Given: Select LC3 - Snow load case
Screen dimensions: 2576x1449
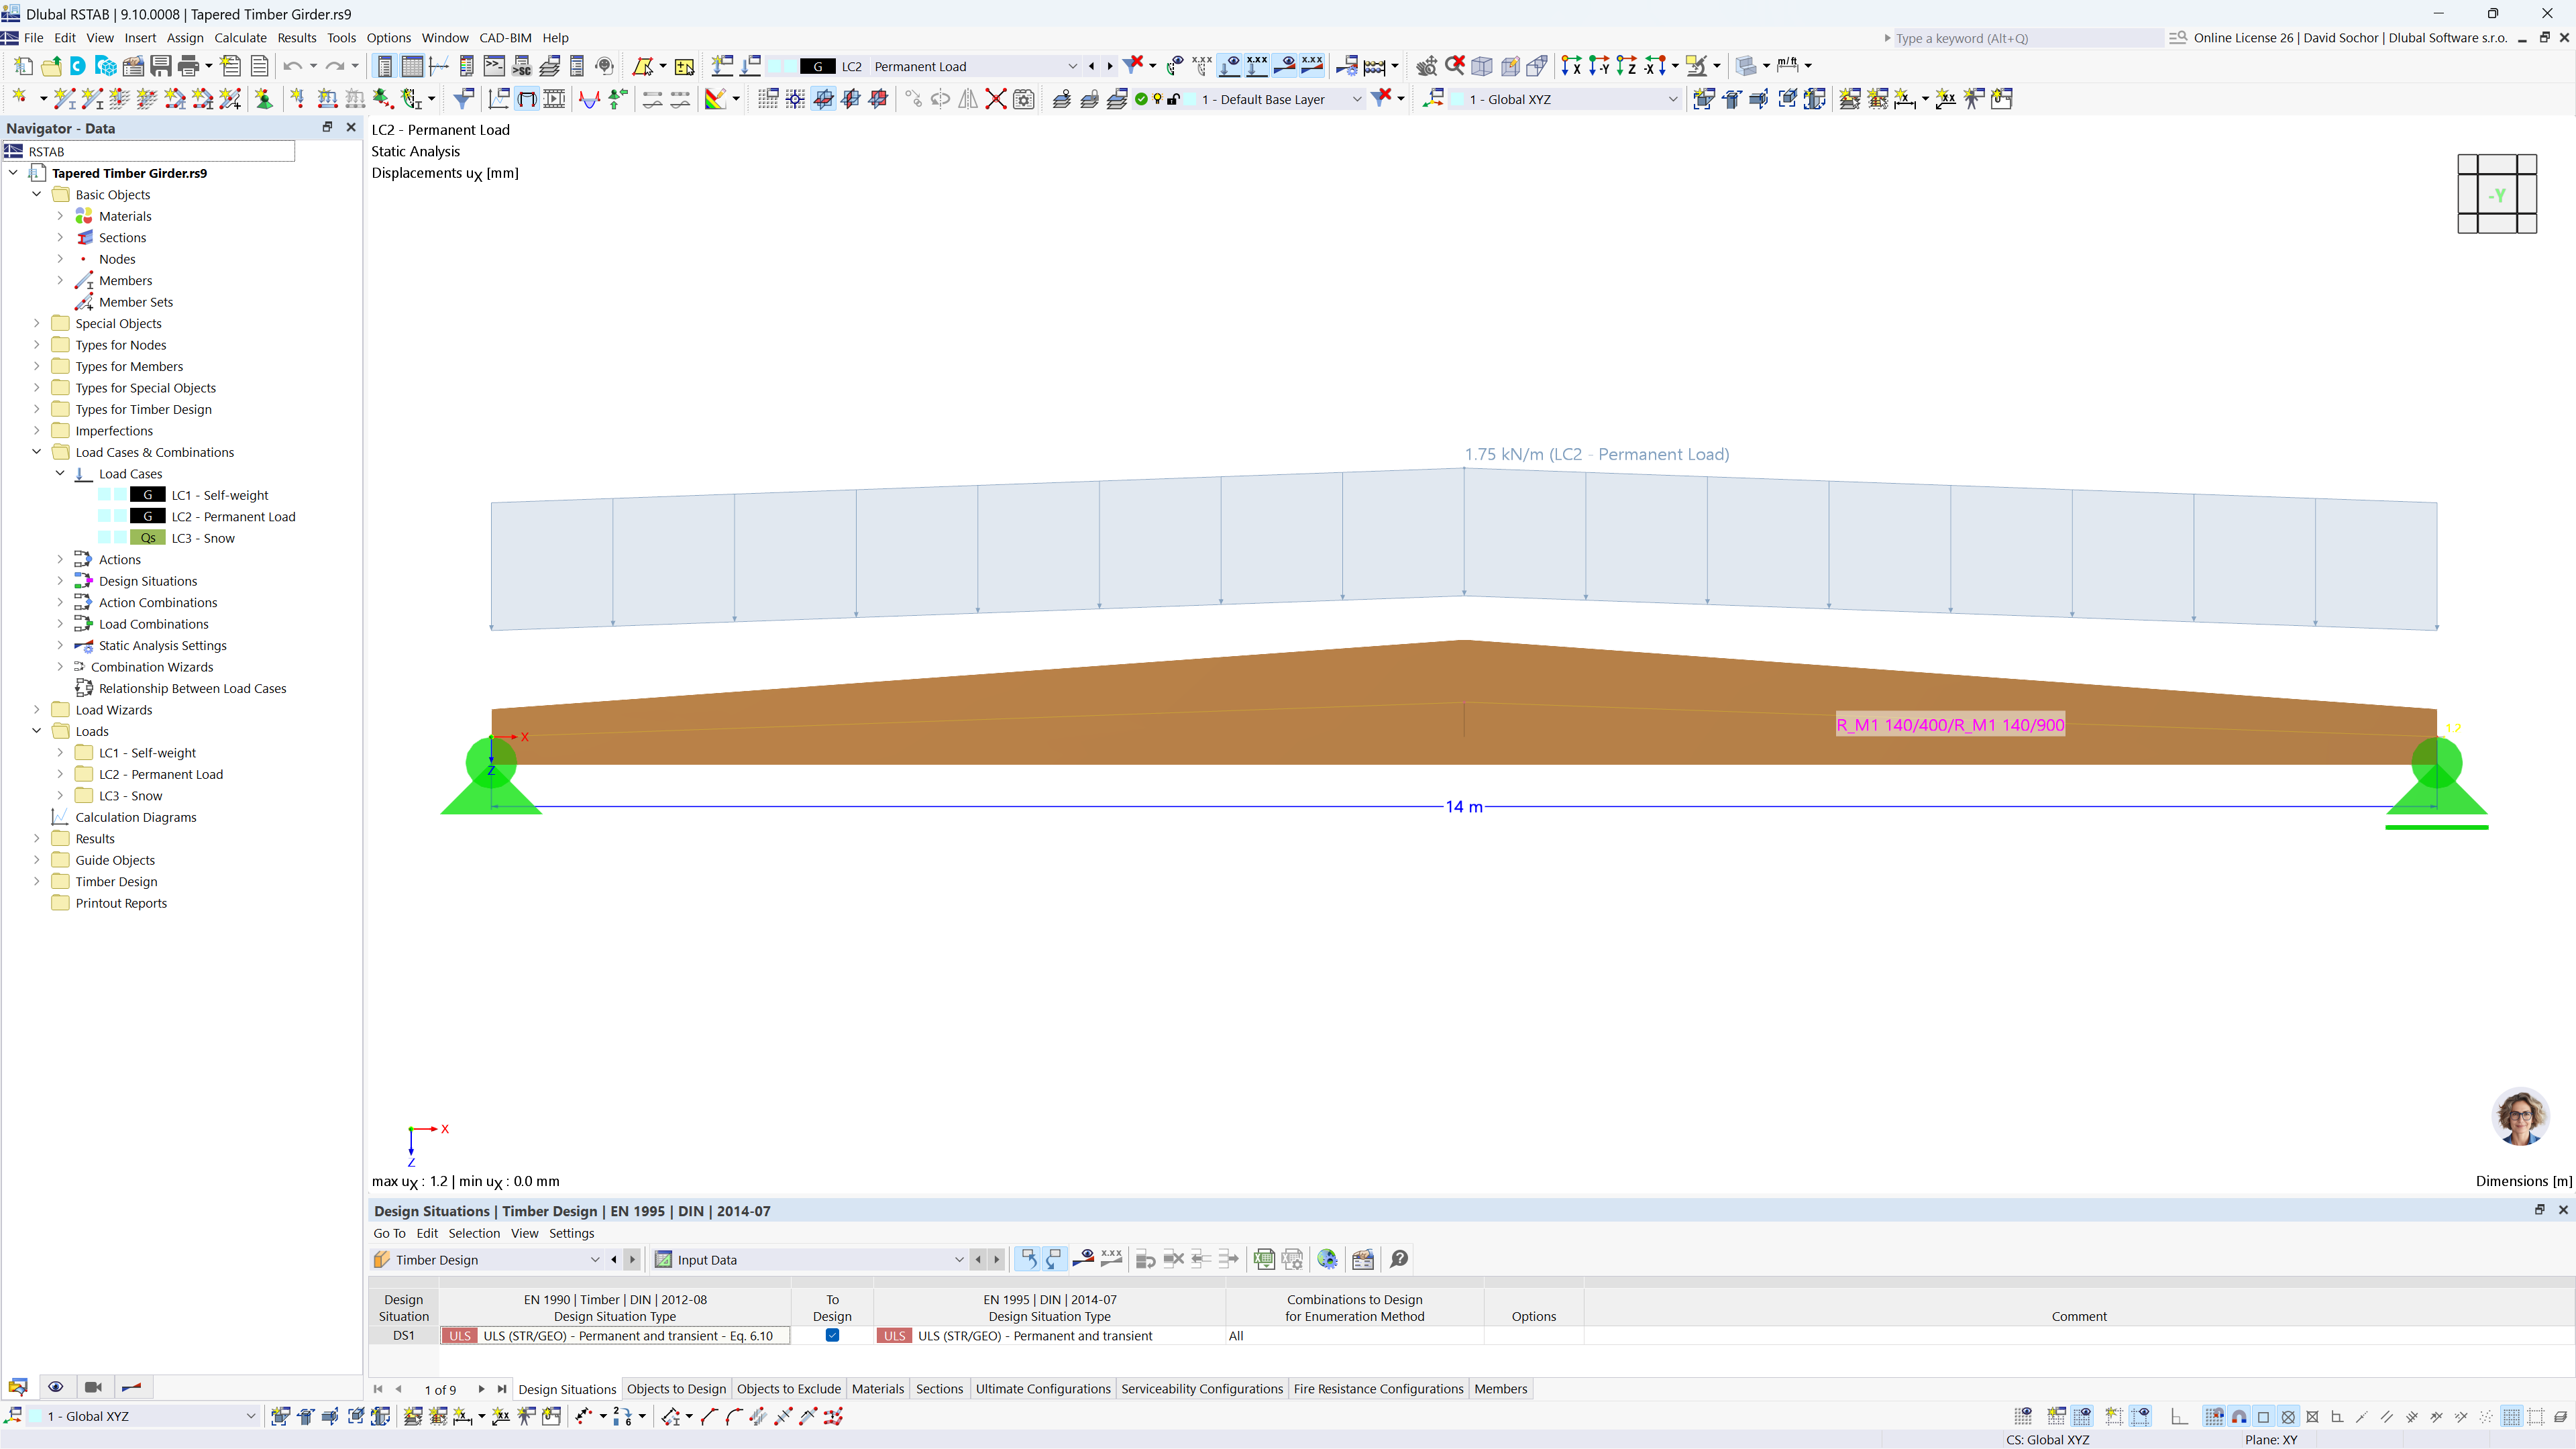Looking at the screenshot, I should tap(205, 539).
